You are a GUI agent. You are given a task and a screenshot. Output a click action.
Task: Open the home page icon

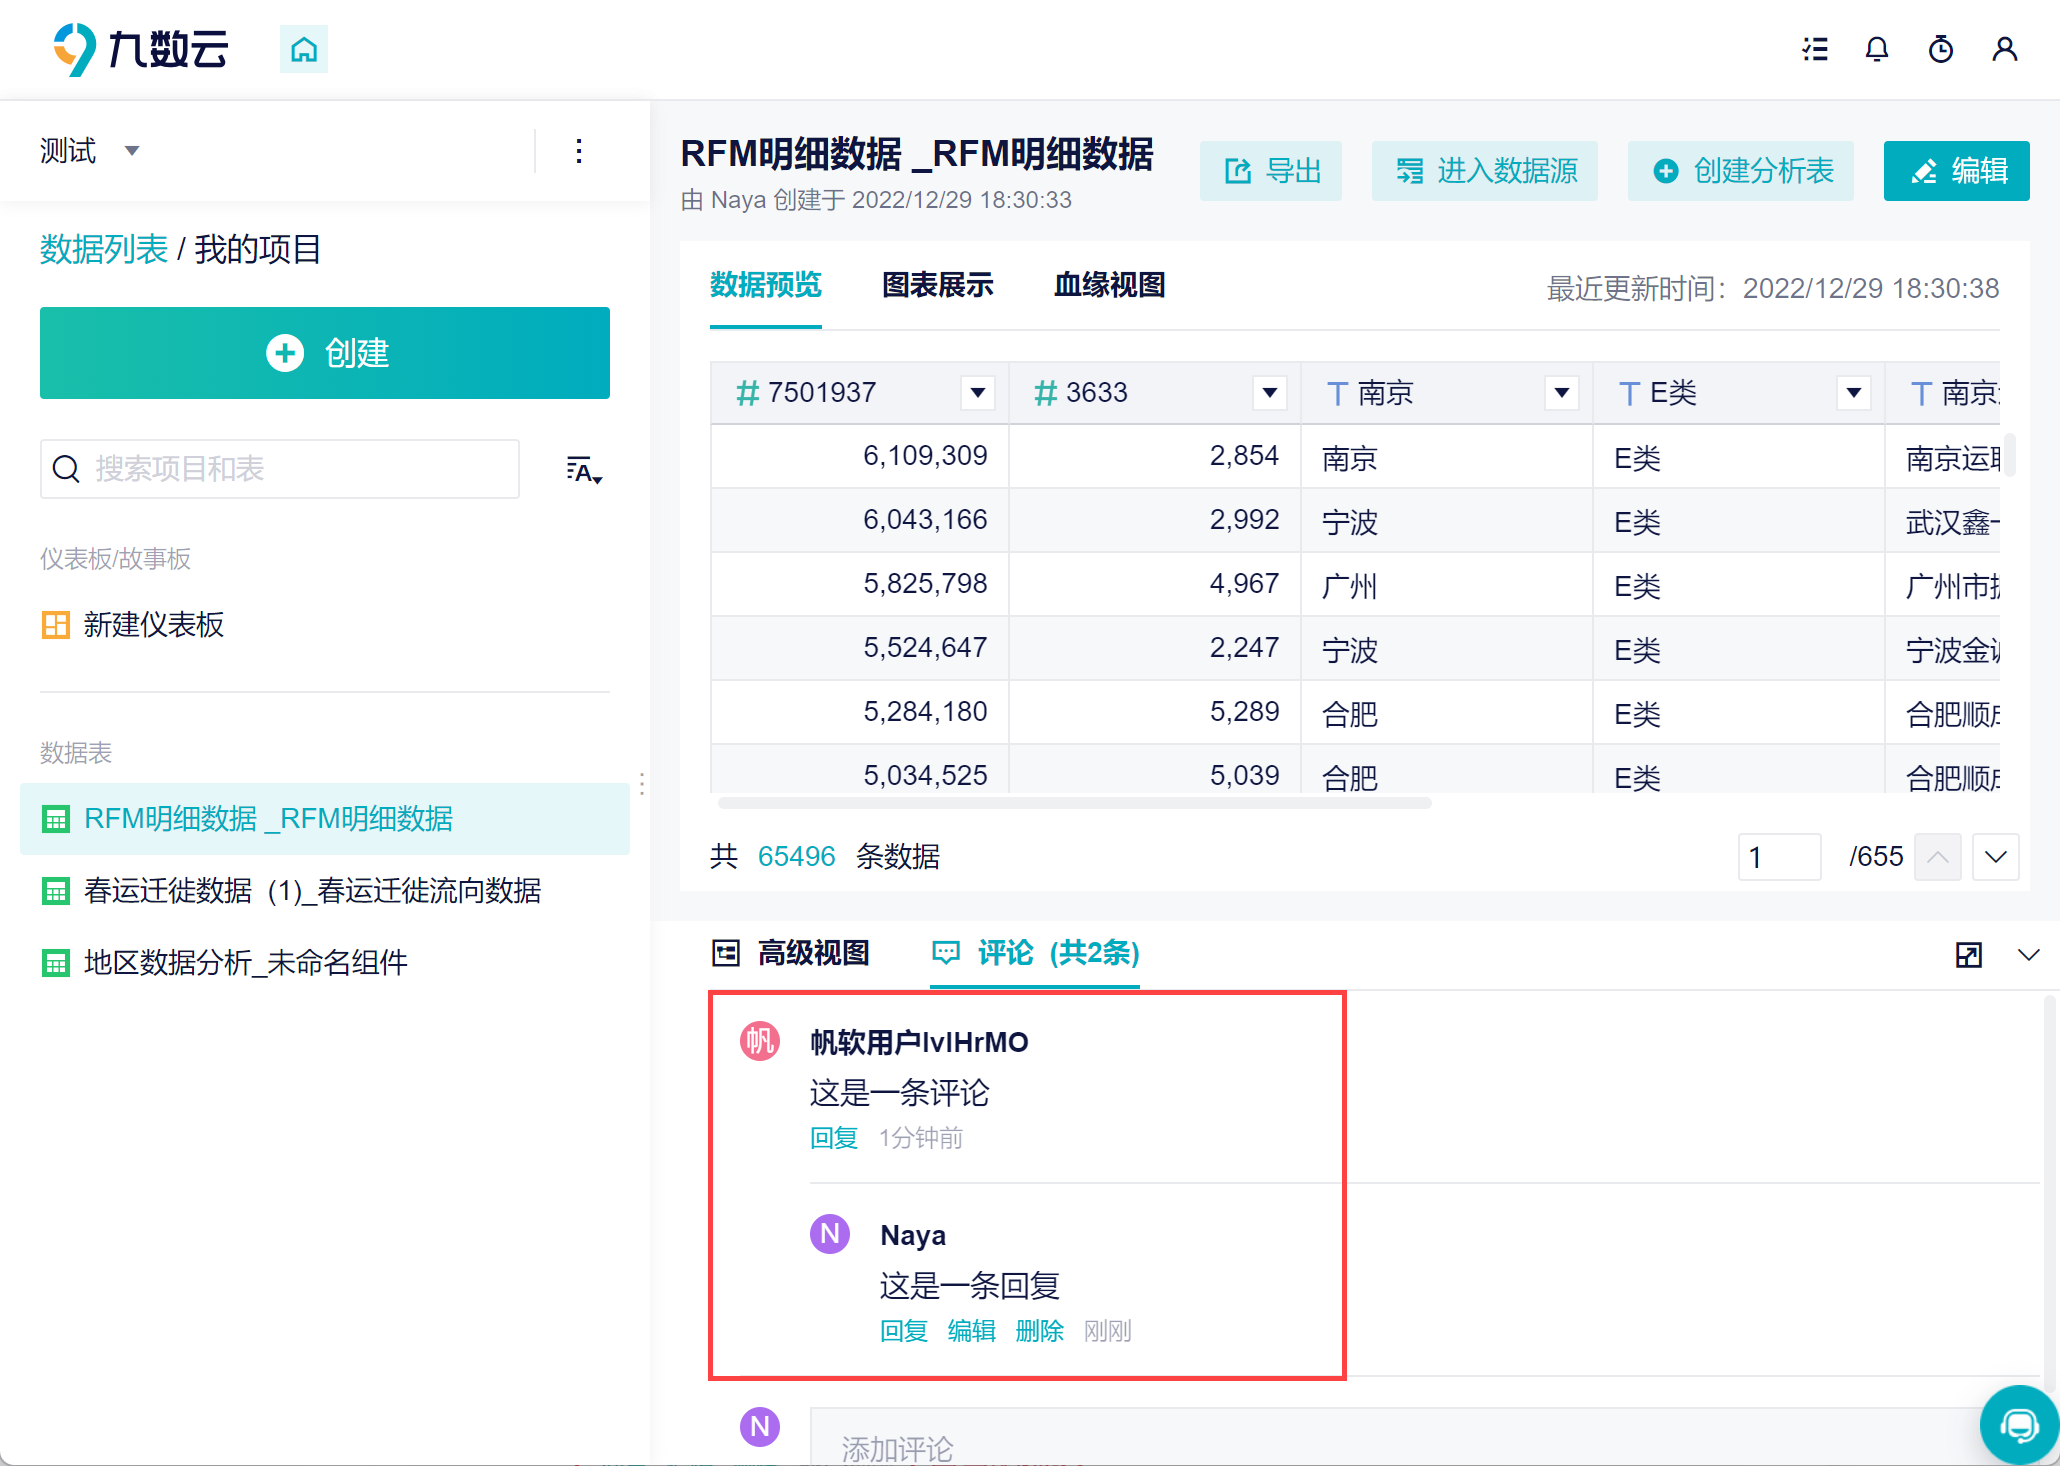point(304,49)
